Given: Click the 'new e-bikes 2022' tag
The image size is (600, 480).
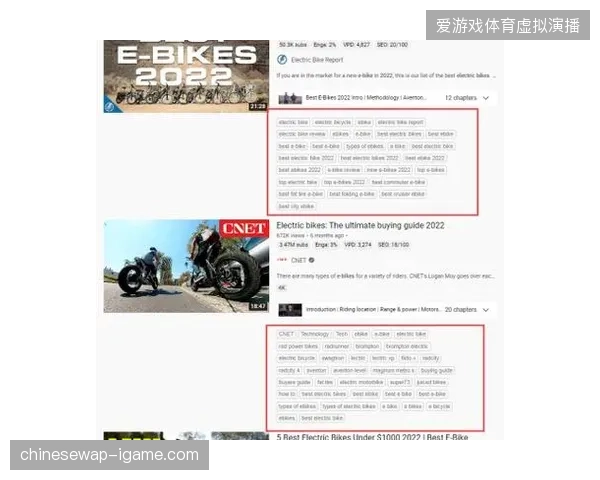Looking at the screenshot, I should [x=388, y=170].
